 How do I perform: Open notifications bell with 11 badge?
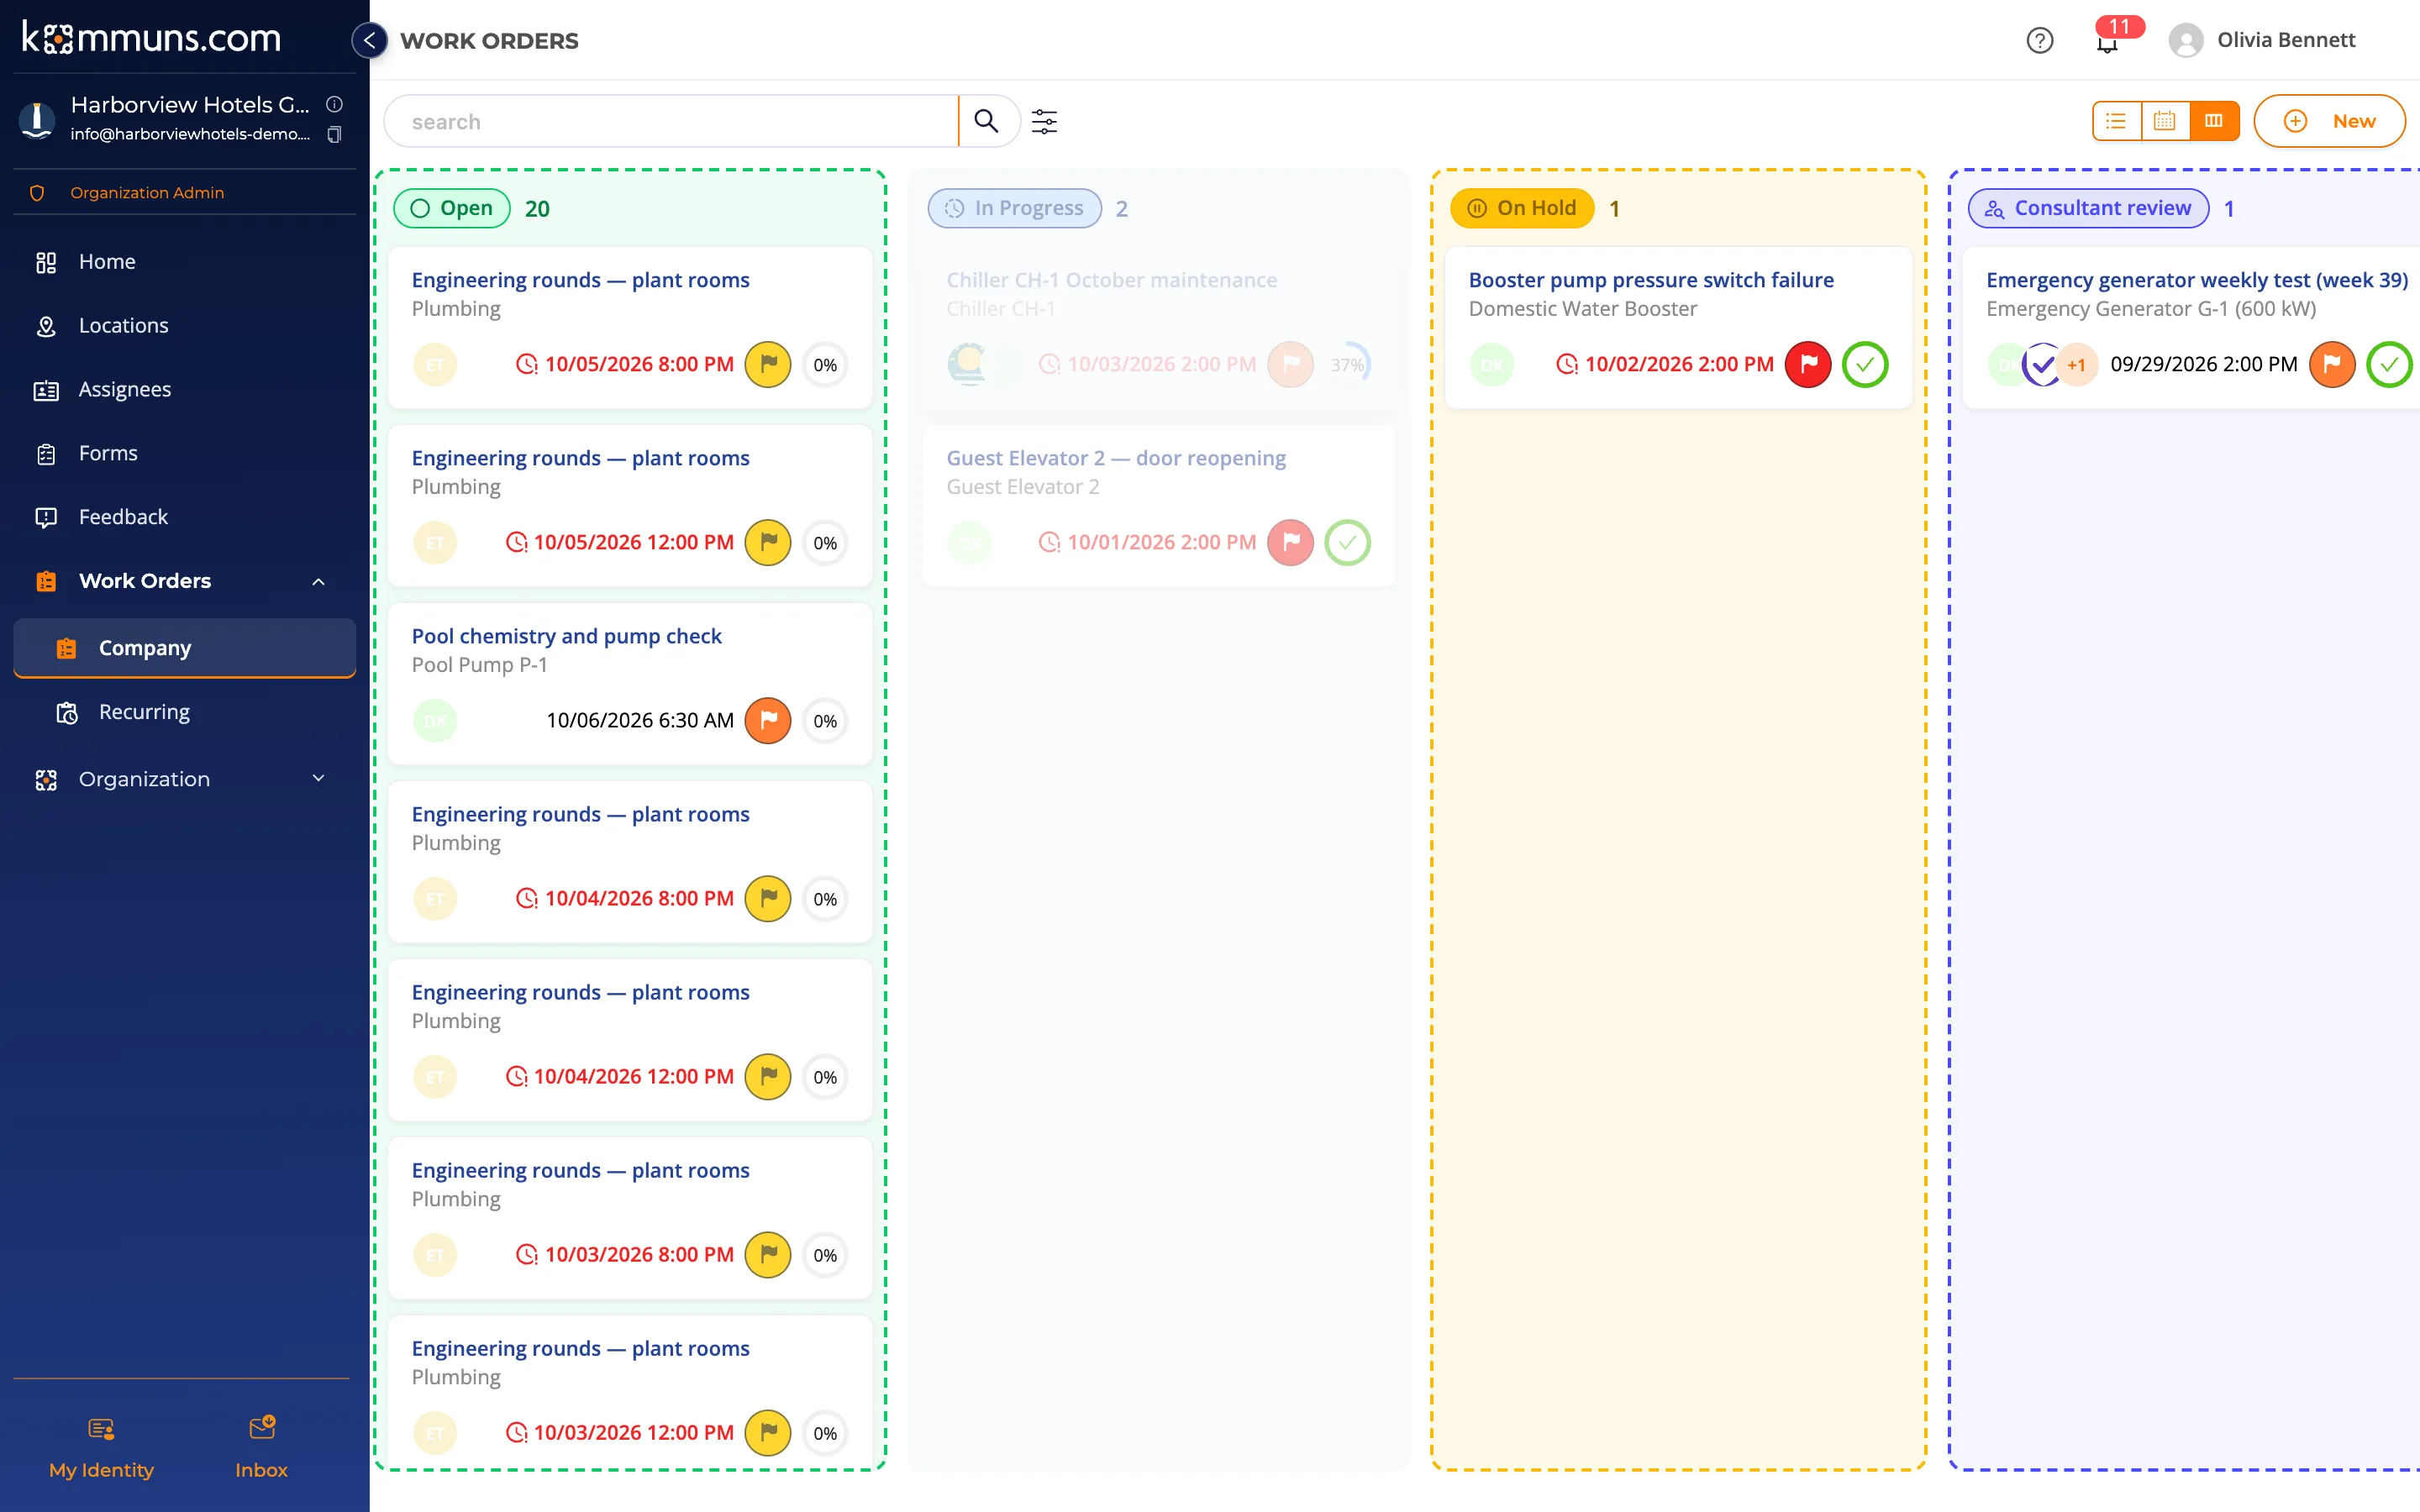coord(2108,41)
